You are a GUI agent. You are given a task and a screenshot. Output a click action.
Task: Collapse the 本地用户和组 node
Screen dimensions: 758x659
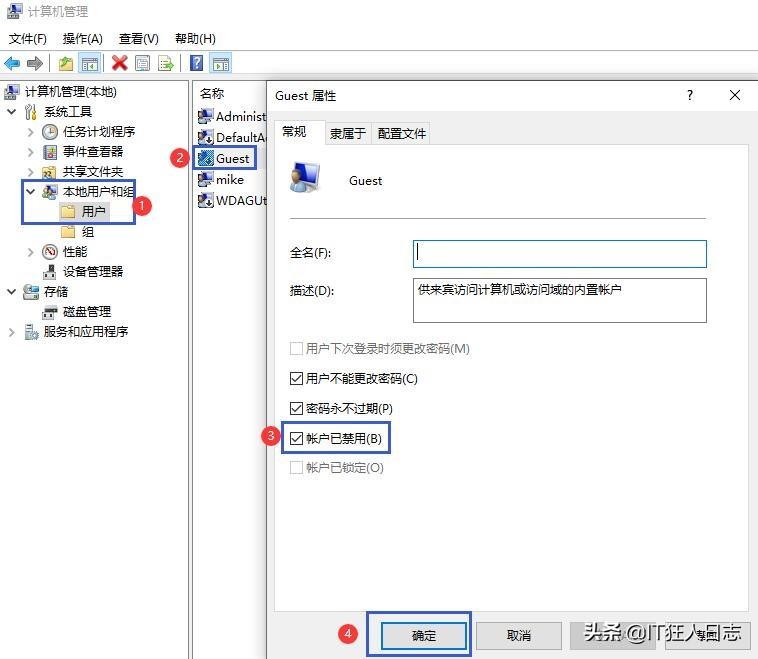click(30, 192)
